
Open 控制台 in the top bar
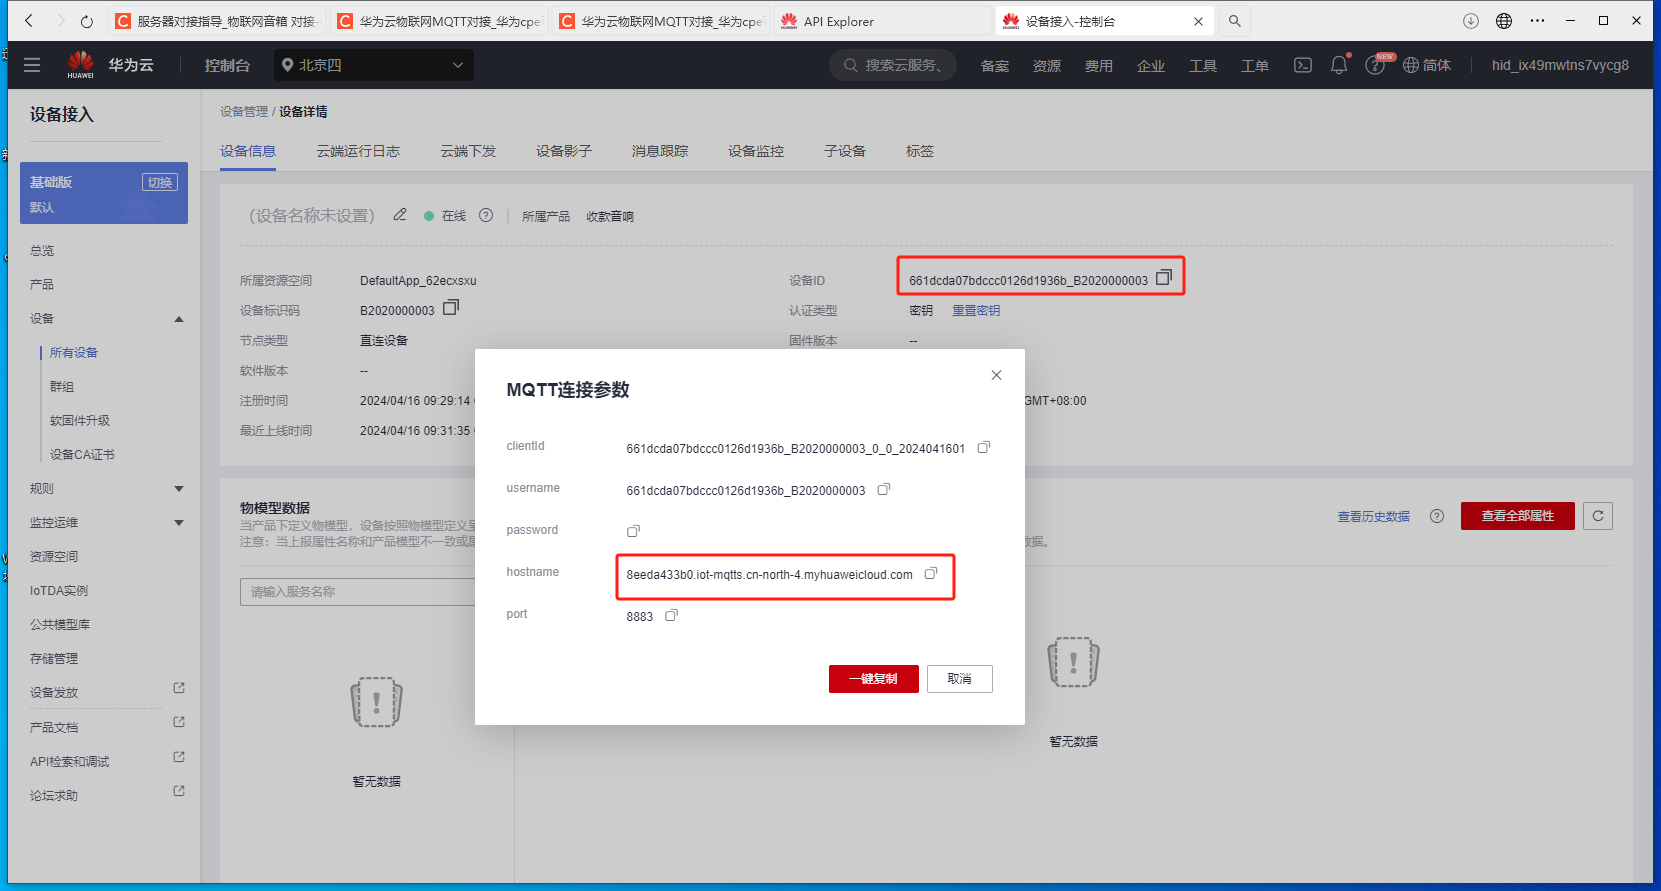[x=227, y=65]
